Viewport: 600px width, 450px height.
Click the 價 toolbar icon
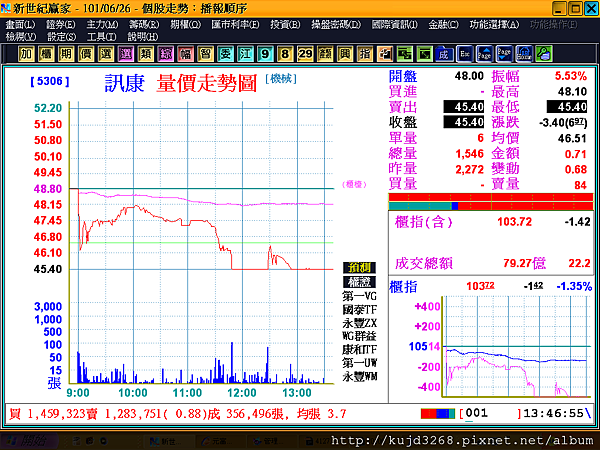click(86, 54)
